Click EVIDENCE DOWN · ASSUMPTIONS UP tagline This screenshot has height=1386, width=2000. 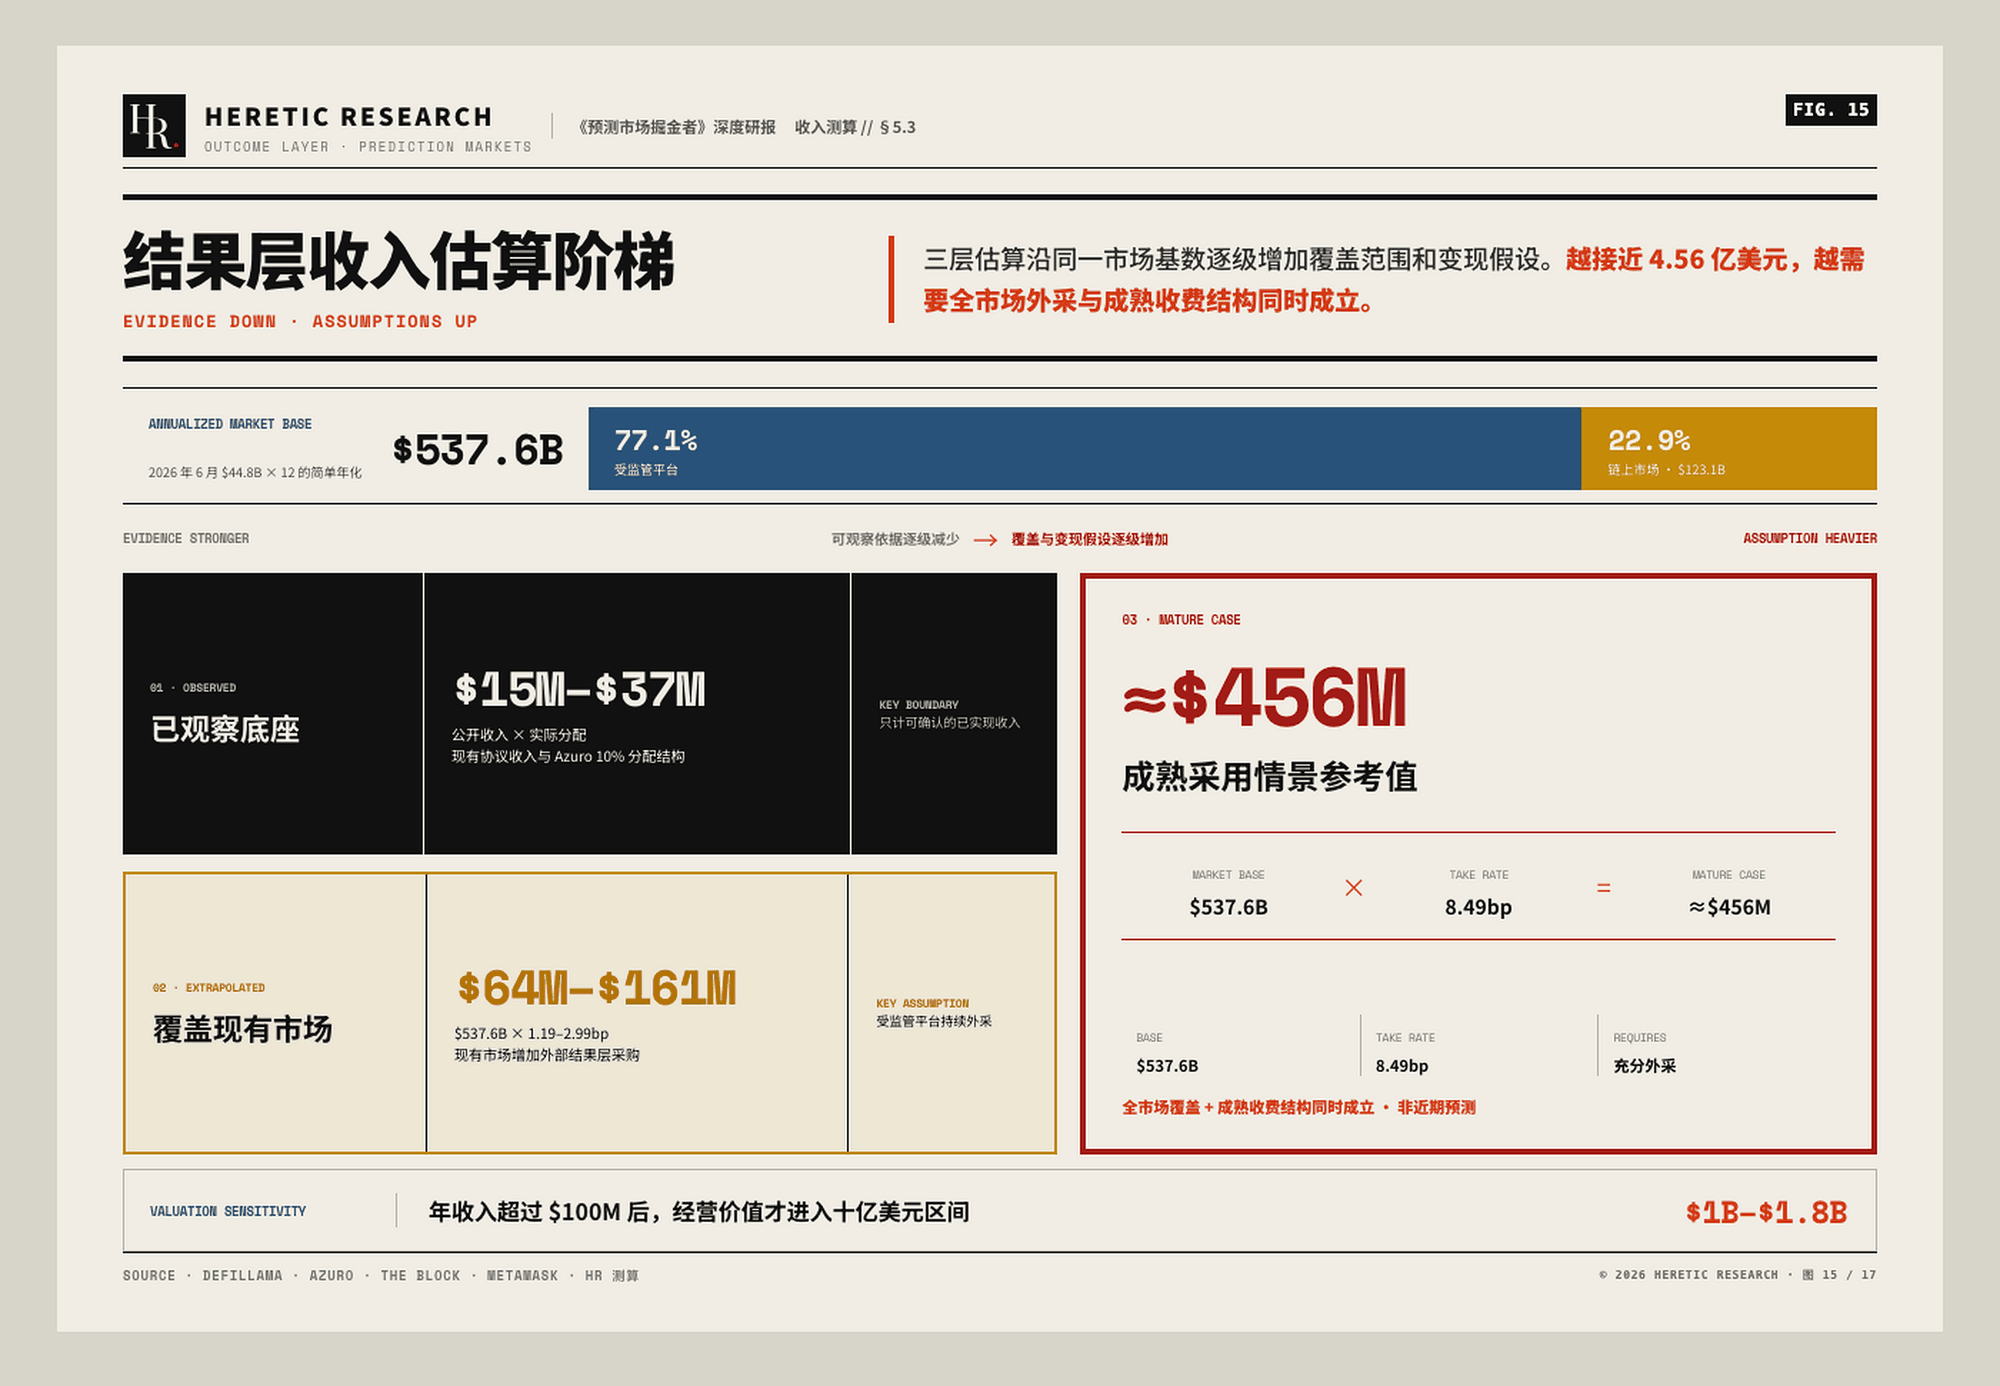point(300,321)
